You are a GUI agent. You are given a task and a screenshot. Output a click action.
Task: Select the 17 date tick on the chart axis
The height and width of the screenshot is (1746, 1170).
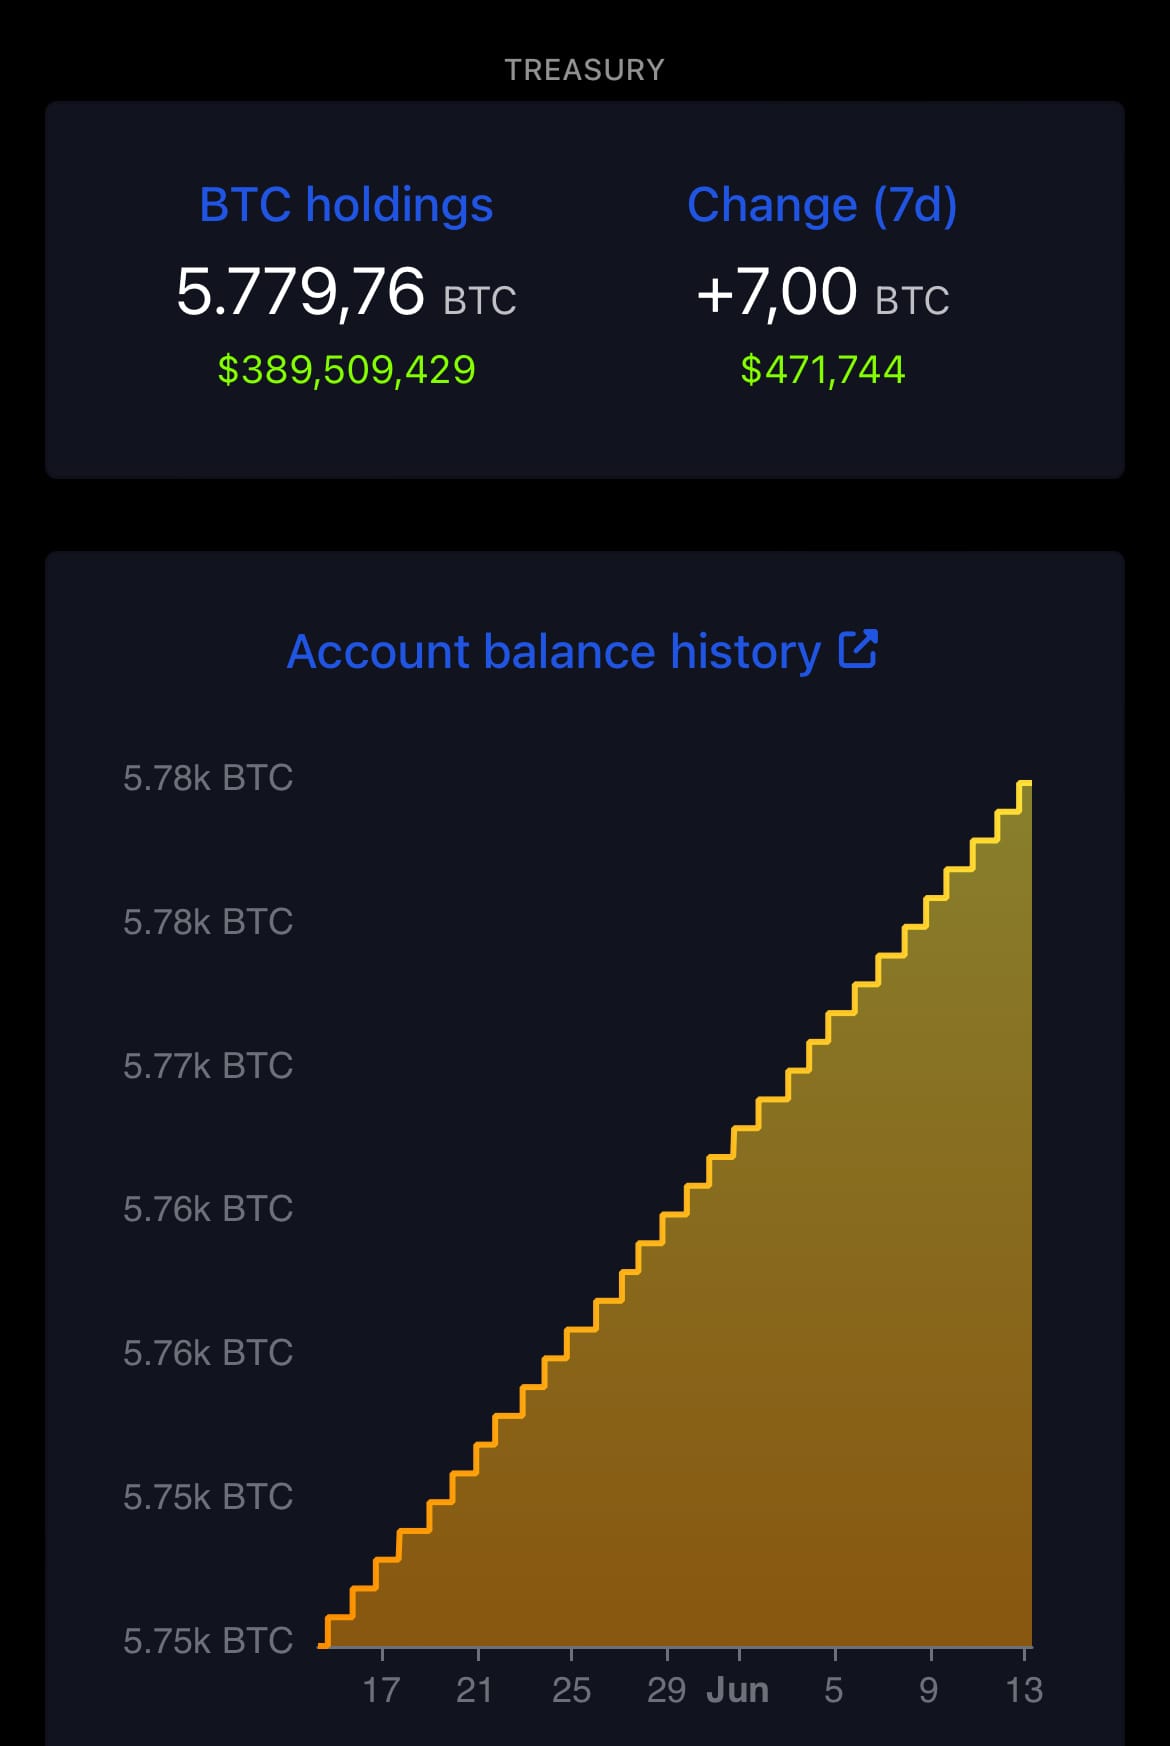381,1690
